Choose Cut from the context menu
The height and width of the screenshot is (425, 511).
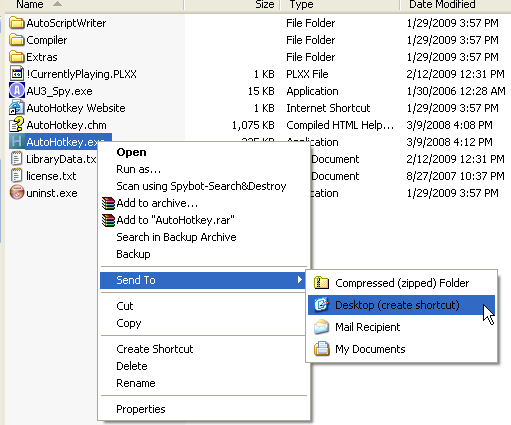[204, 306]
